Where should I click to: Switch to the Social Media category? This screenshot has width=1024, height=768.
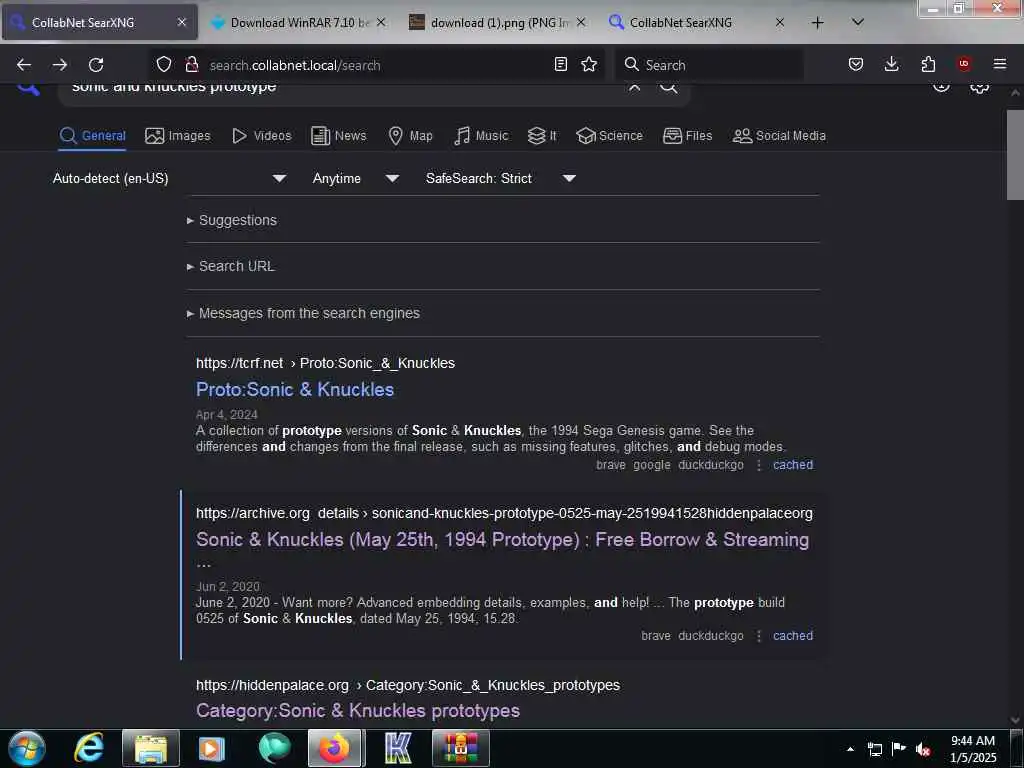pos(779,136)
